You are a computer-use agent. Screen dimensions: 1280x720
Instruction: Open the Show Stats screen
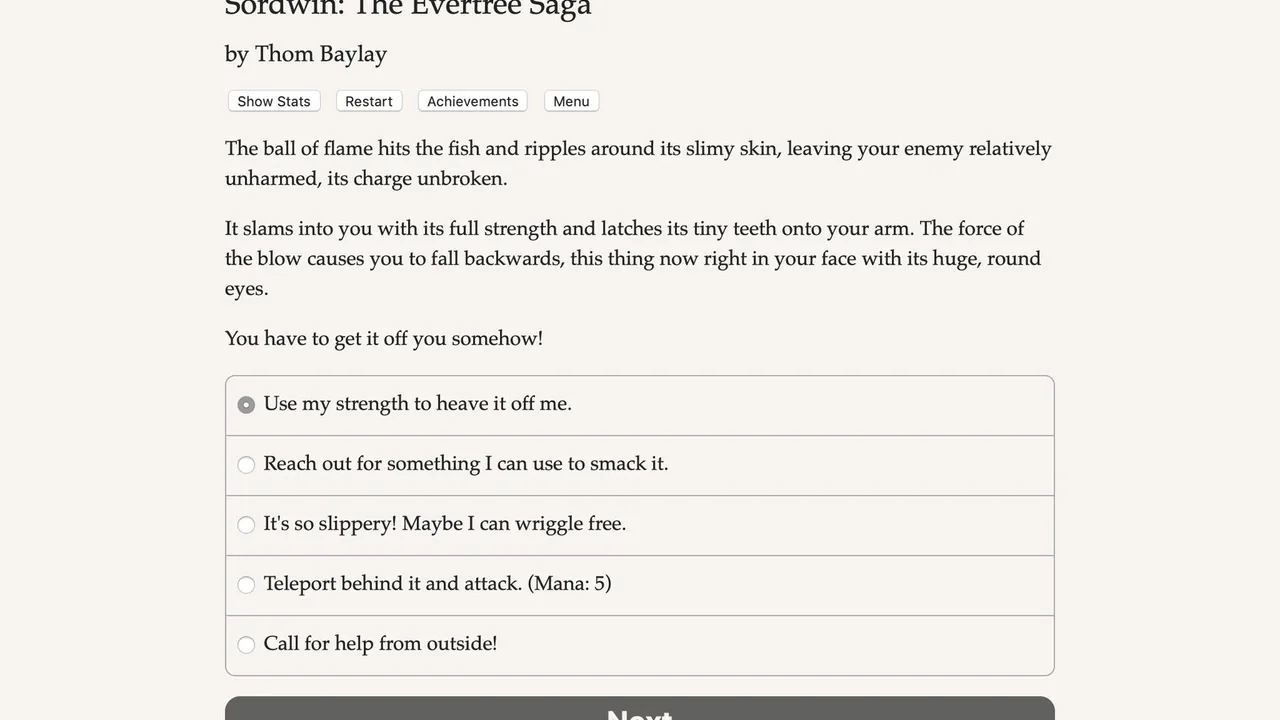(x=274, y=101)
